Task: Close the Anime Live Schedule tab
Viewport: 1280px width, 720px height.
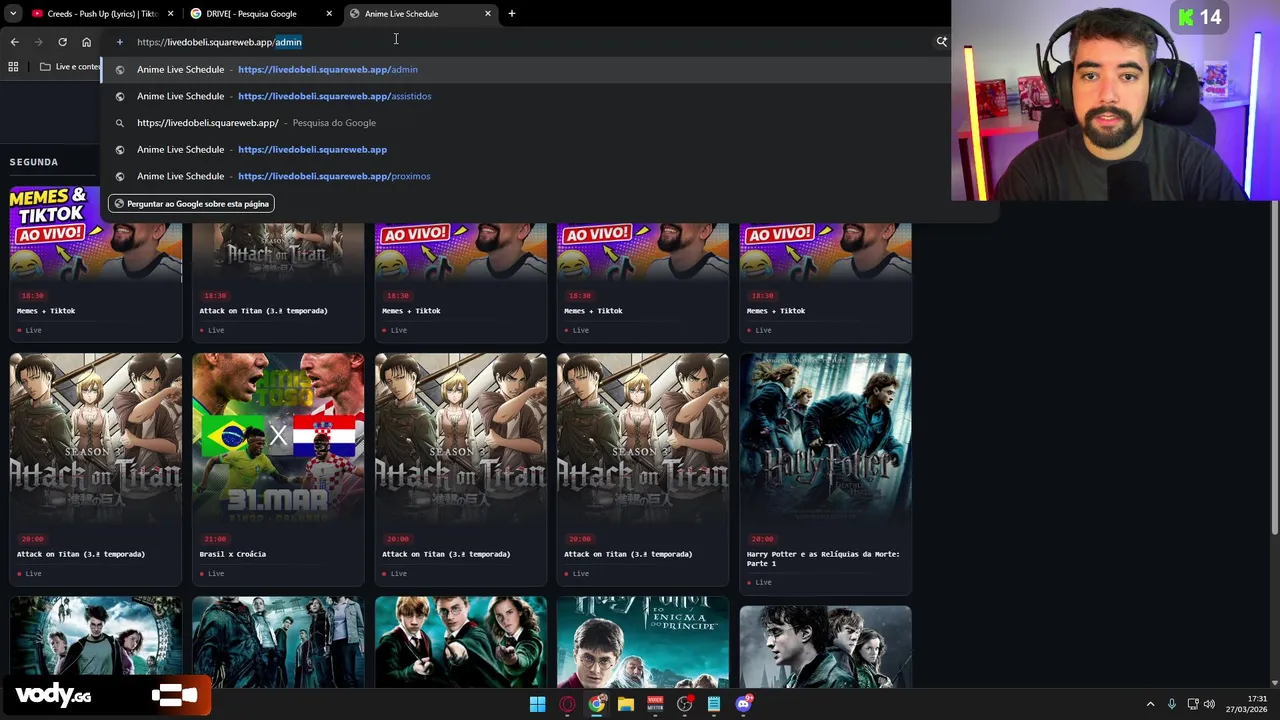Action: [x=488, y=14]
